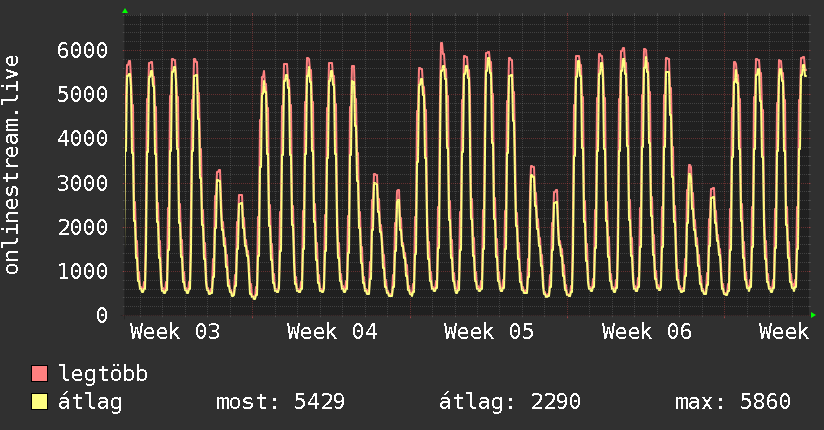The width and height of the screenshot is (824, 430).
Task: Click the 'max: 5860' maximum statistic
Action: point(733,402)
